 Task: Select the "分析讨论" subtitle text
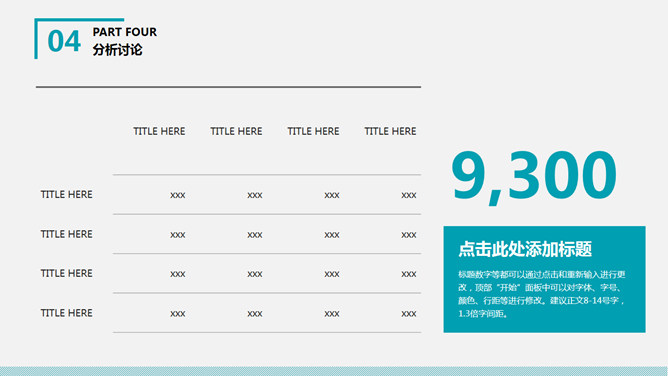[117, 50]
